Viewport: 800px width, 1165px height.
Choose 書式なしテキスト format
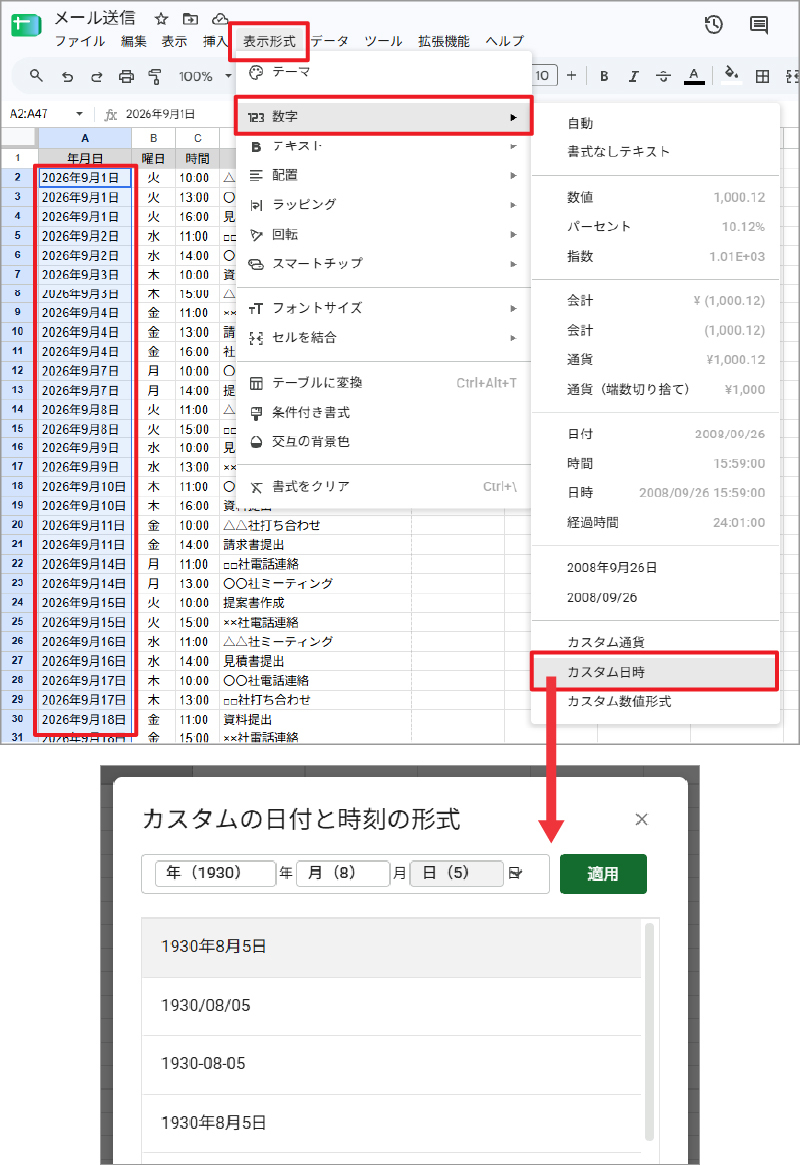656,152
